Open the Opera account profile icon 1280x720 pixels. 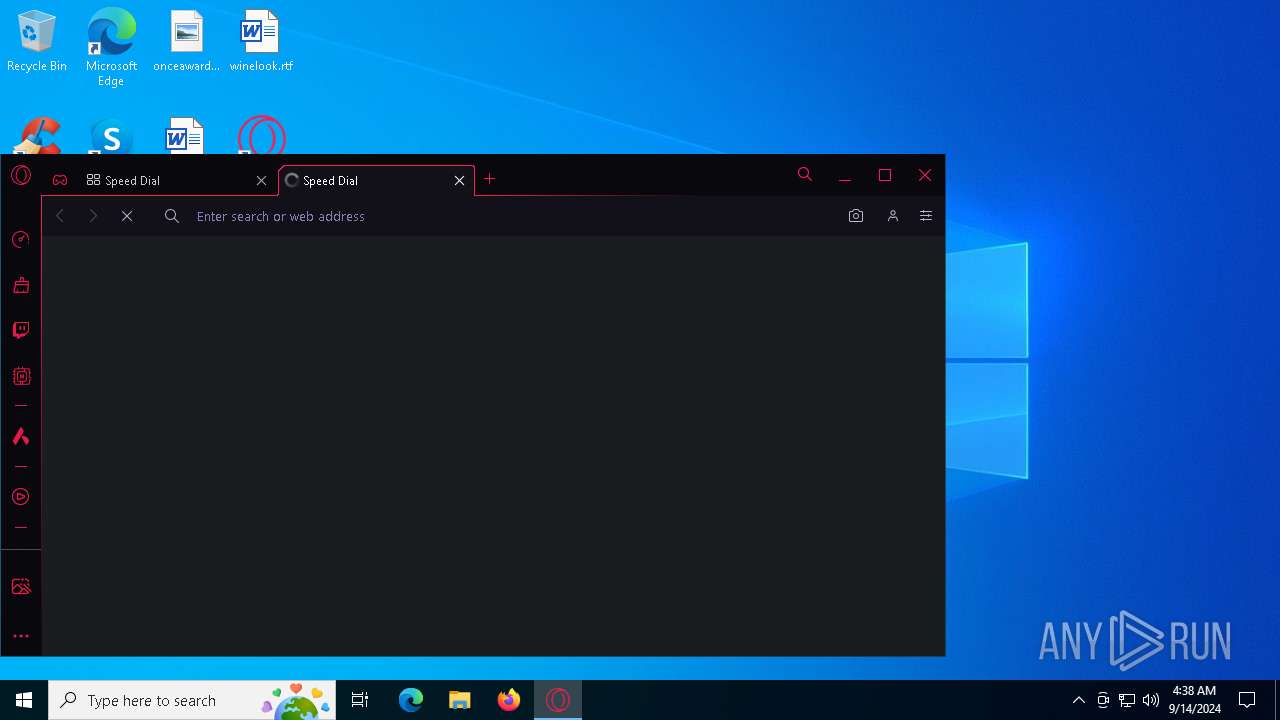[893, 216]
